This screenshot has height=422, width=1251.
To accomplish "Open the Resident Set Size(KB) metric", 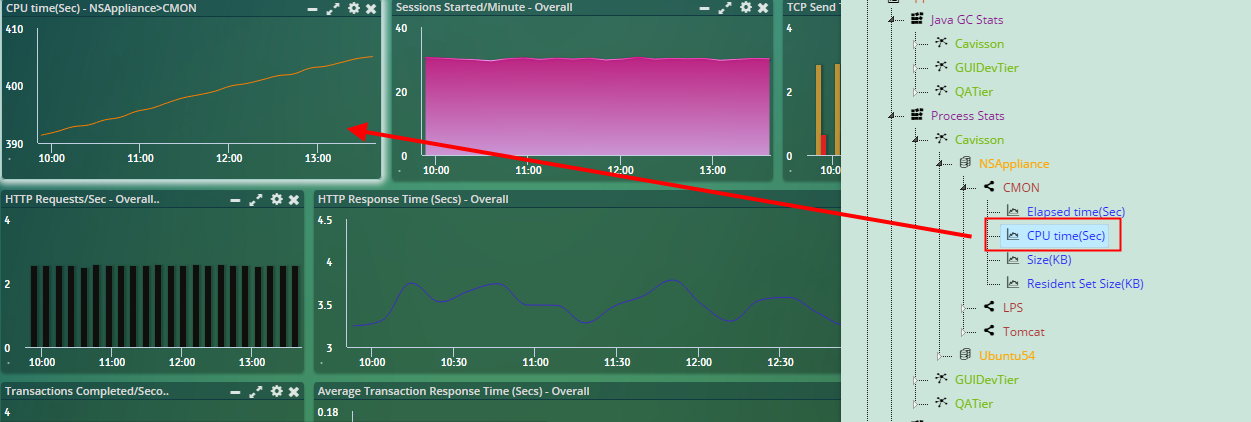I will (1085, 284).
